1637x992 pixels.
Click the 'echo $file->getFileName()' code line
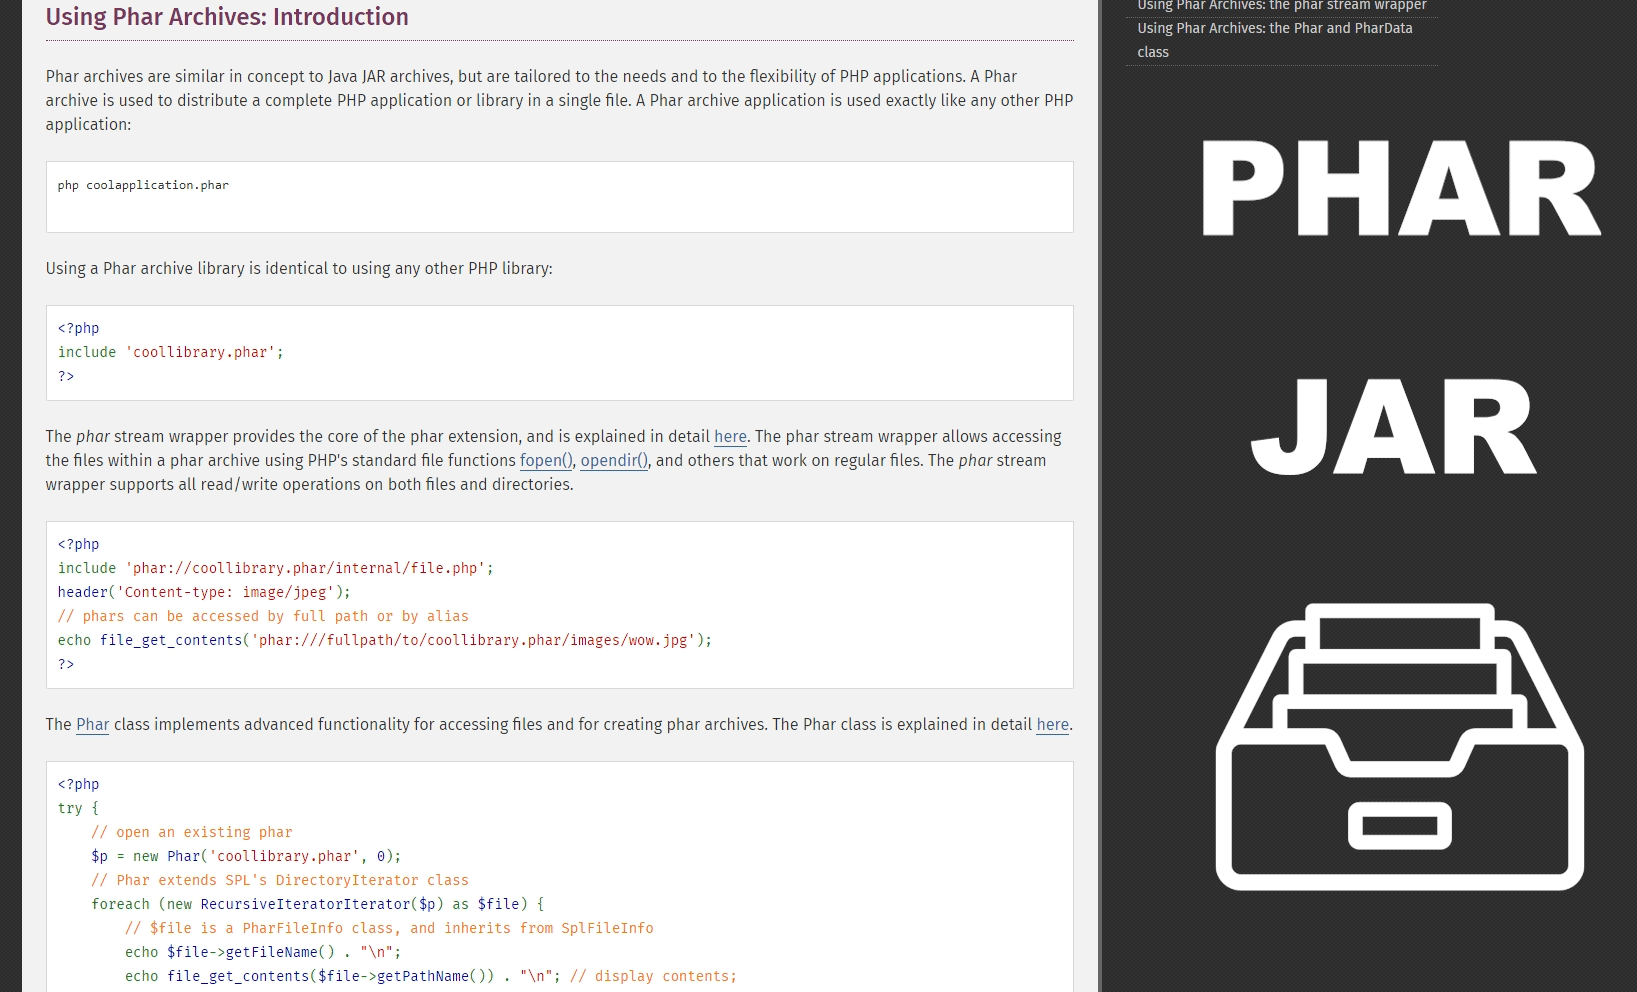tap(263, 952)
